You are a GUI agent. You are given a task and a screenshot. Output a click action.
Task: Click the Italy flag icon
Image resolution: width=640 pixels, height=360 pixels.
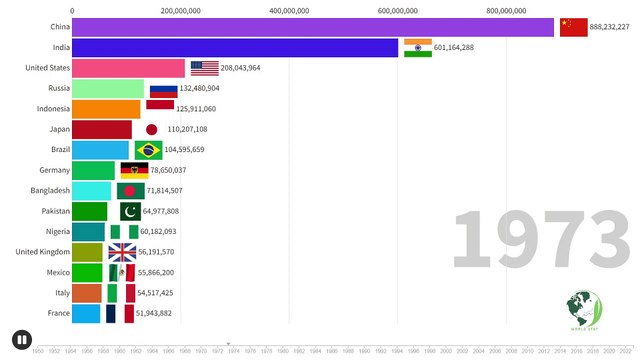(121, 293)
